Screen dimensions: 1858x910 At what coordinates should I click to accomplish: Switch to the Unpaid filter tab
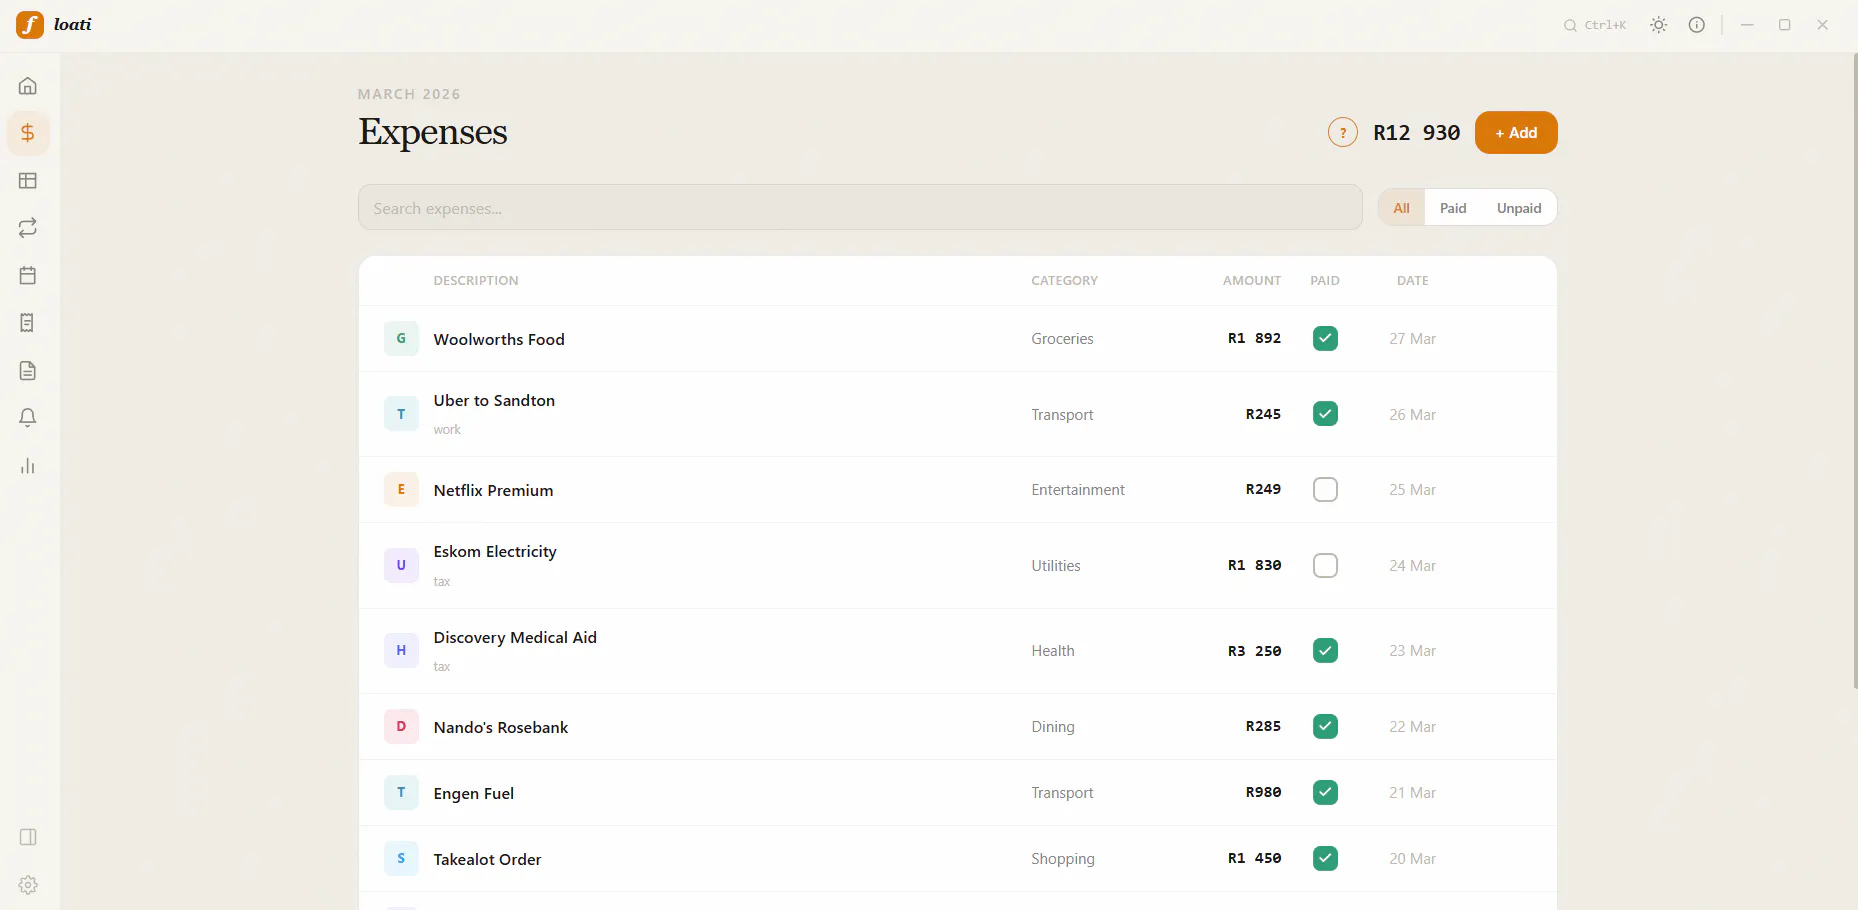tap(1519, 208)
